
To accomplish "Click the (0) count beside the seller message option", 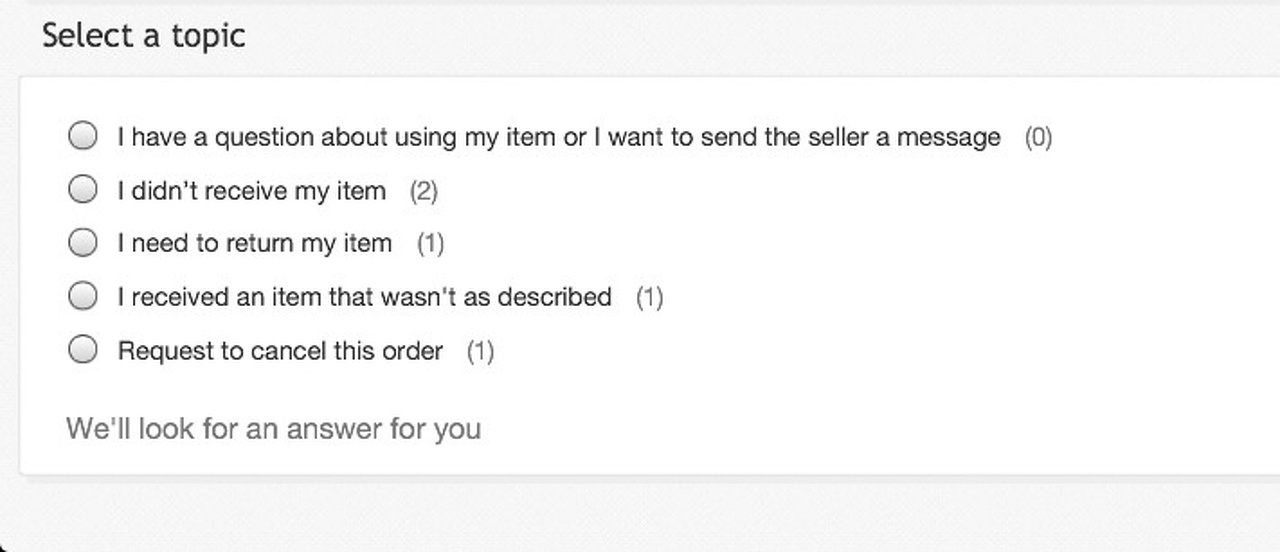I will point(1038,137).
